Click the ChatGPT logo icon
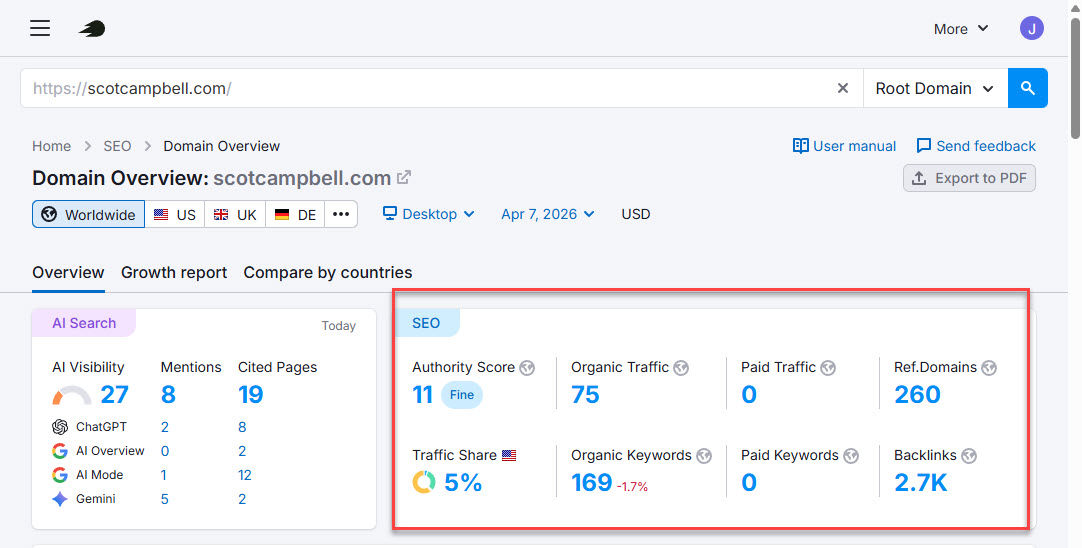The width and height of the screenshot is (1082, 548). click(x=60, y=427)
